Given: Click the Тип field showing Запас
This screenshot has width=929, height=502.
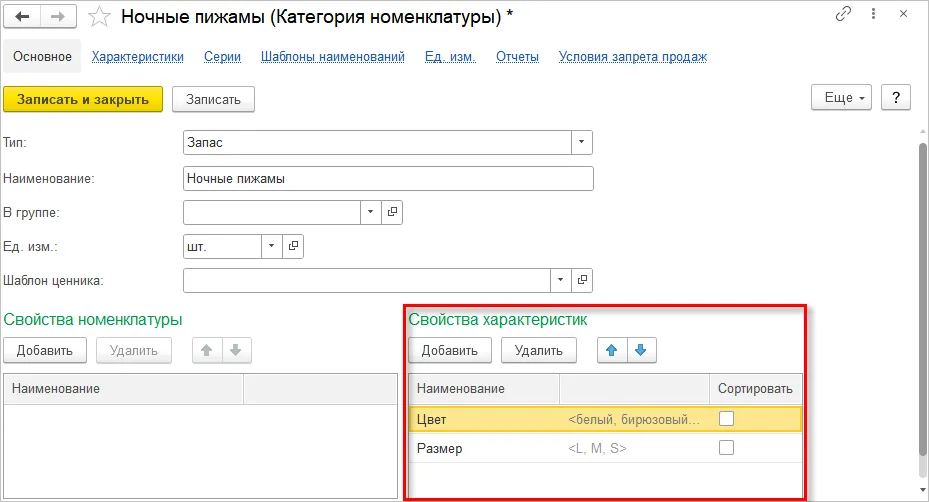Looking at the screenshot, I should (x=377, y=142).
